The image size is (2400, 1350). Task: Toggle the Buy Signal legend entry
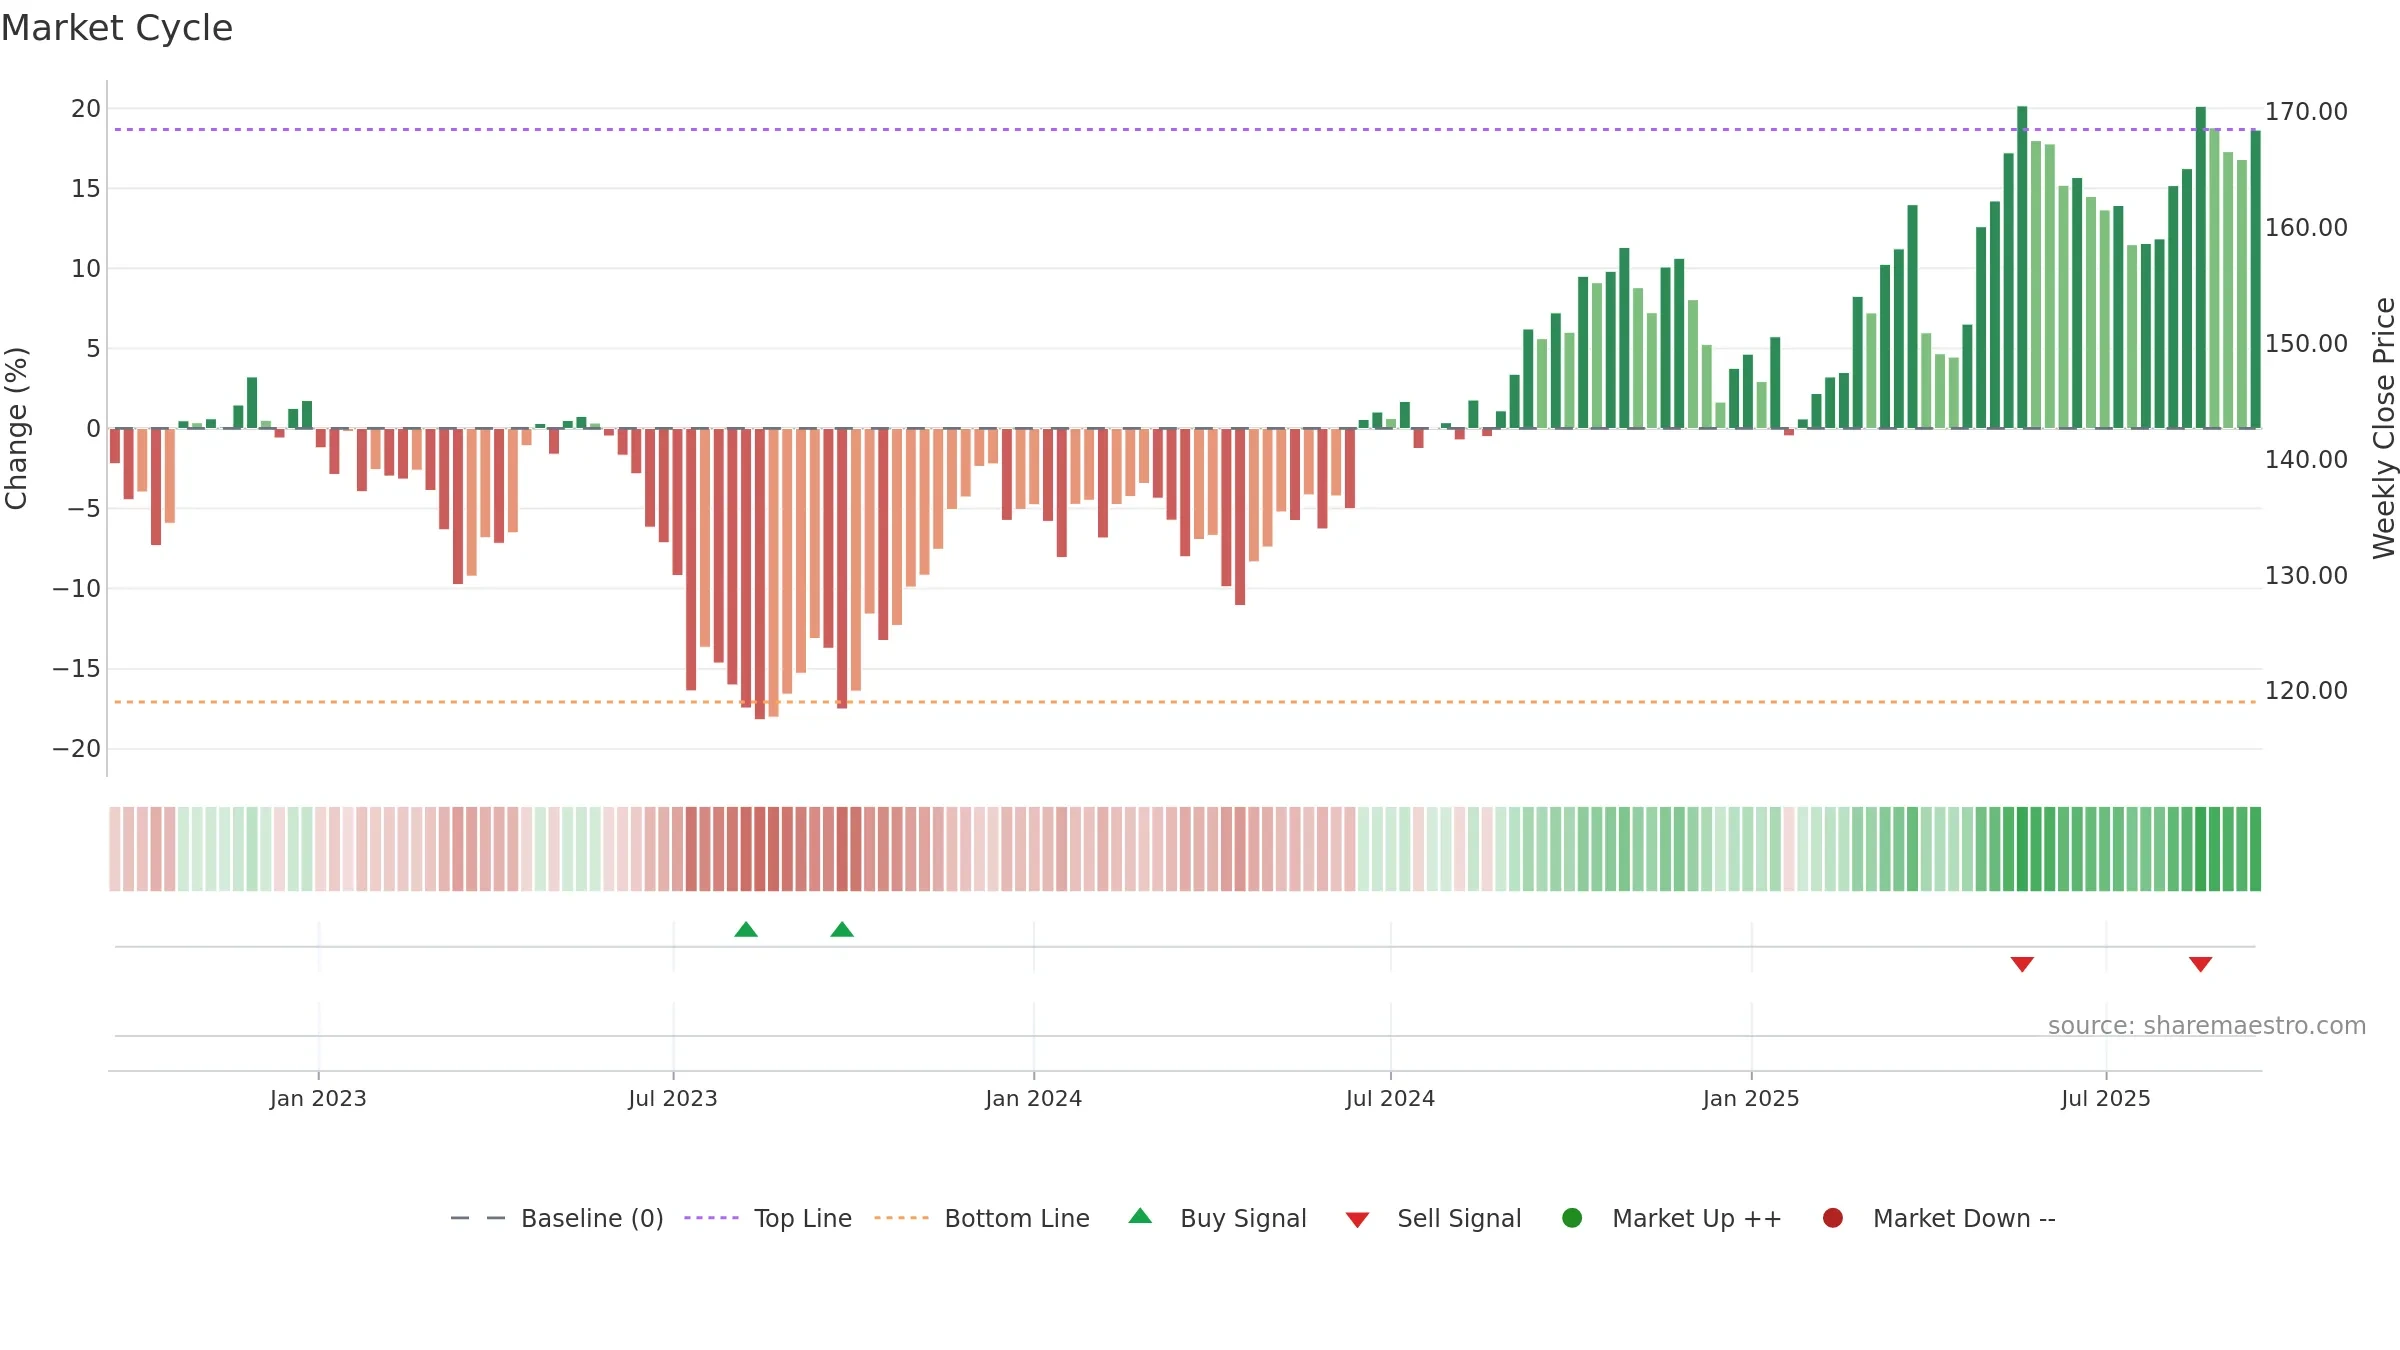pos(1217,1218)
